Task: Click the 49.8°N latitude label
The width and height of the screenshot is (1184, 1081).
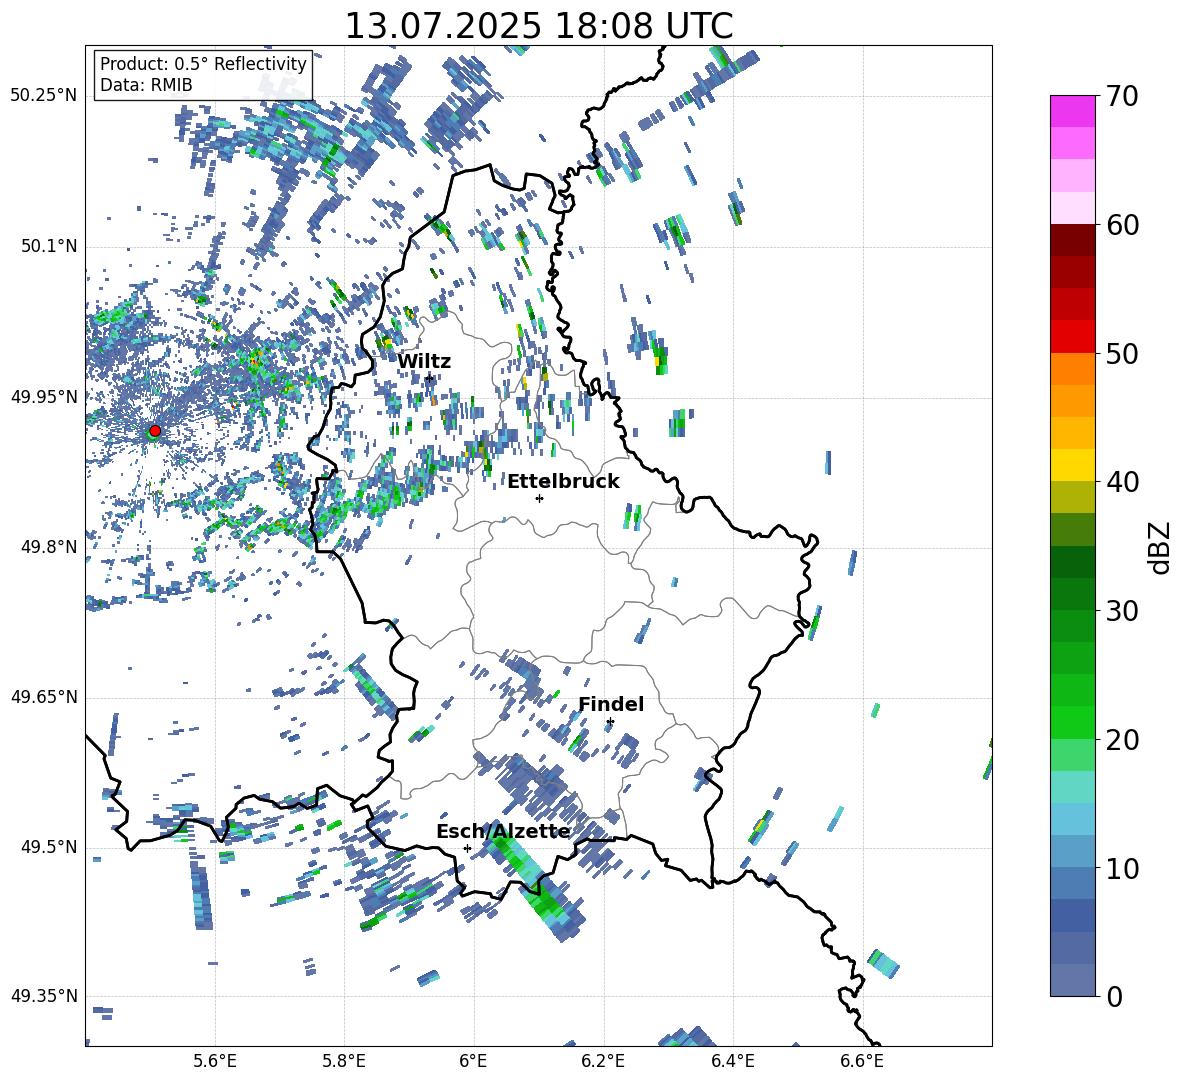Action: click(x=49, y=547)
